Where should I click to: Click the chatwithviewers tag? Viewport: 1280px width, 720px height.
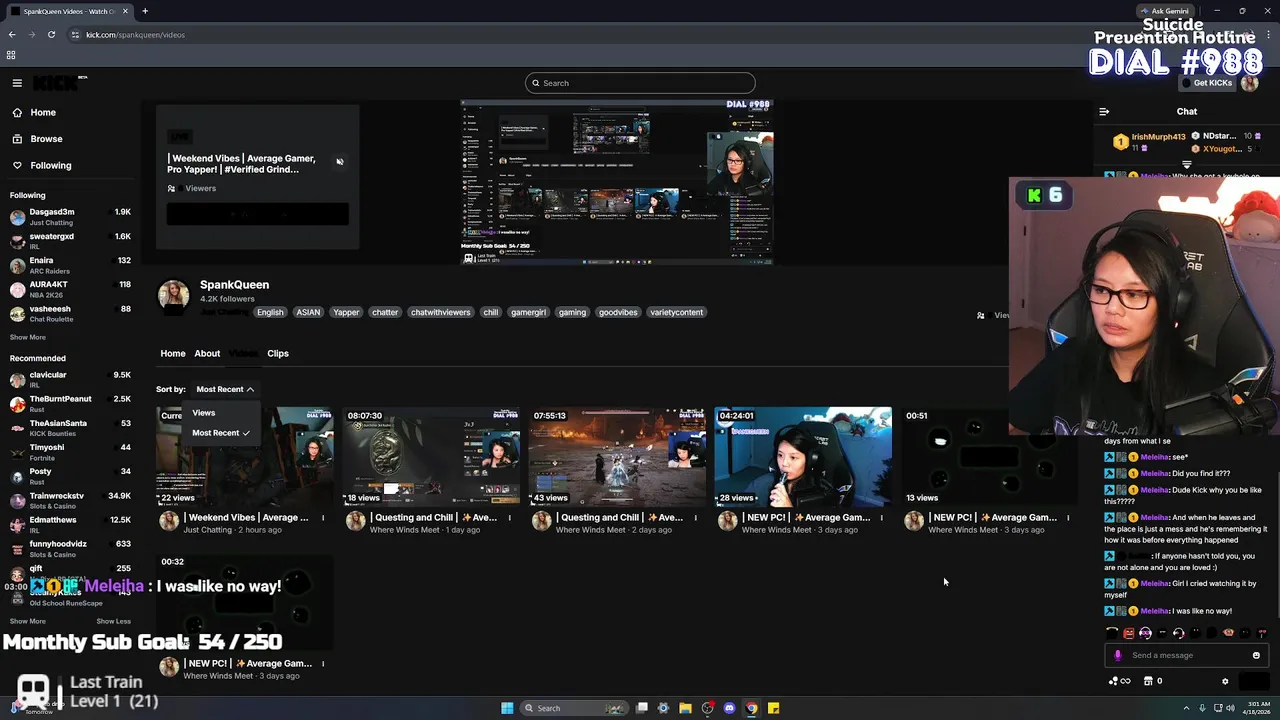(x=440, y=312)
